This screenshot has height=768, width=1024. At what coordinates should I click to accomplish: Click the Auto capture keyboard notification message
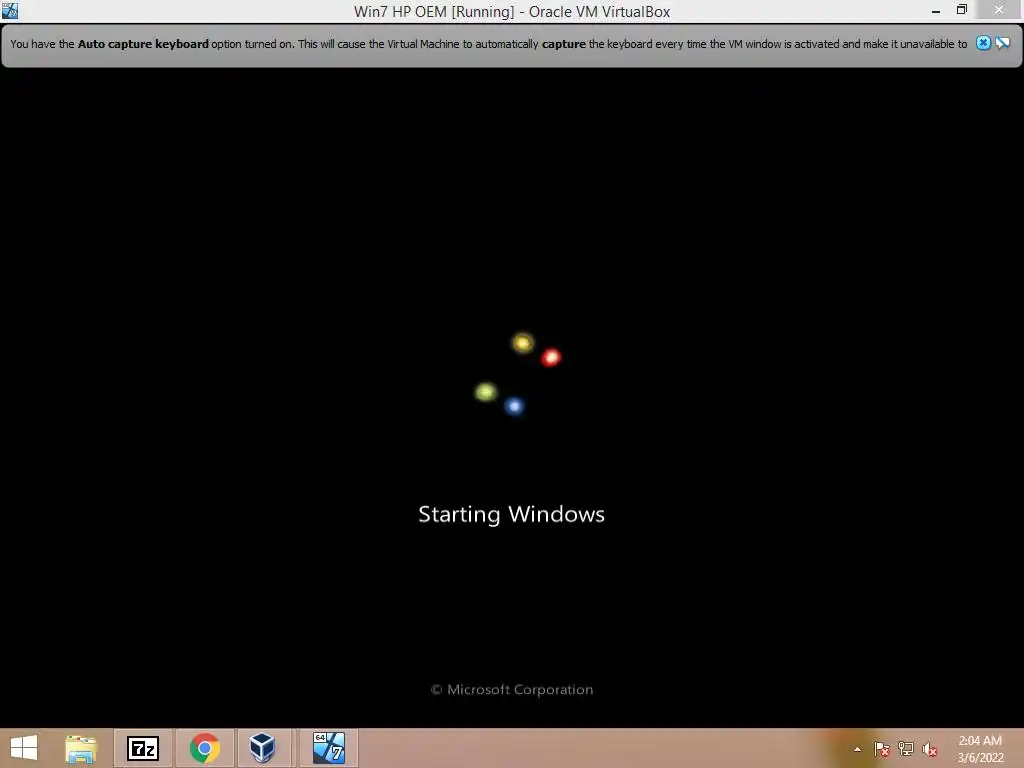(488, 44)
